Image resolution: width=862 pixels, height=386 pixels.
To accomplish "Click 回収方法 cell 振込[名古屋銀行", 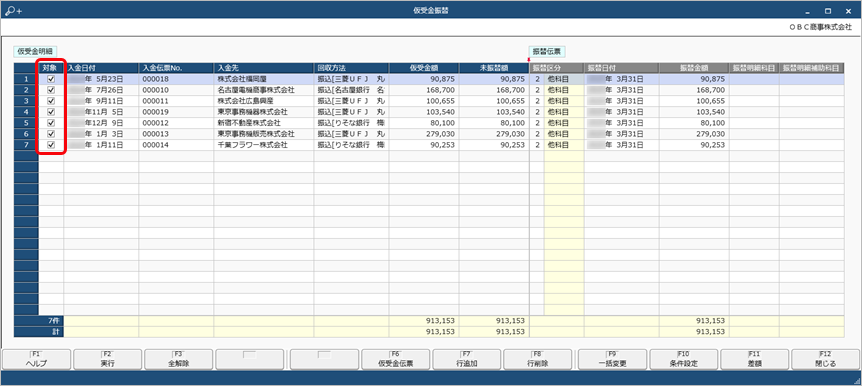I will point(351,90).
